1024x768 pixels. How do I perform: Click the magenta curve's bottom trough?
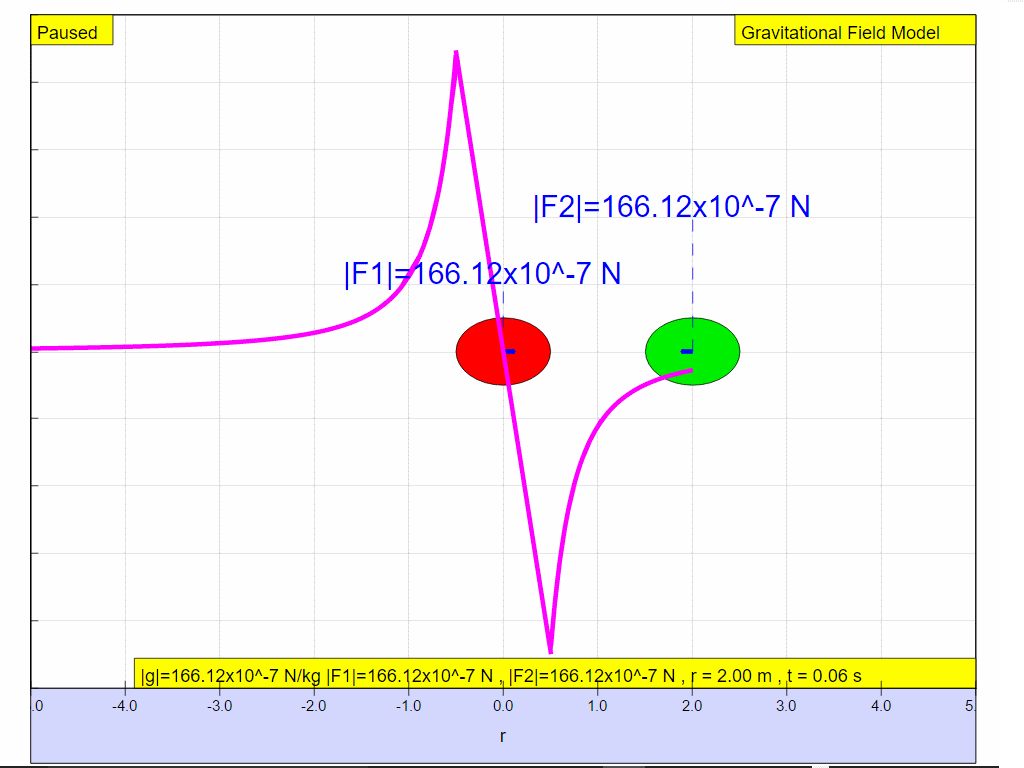[x=550, y=651]
